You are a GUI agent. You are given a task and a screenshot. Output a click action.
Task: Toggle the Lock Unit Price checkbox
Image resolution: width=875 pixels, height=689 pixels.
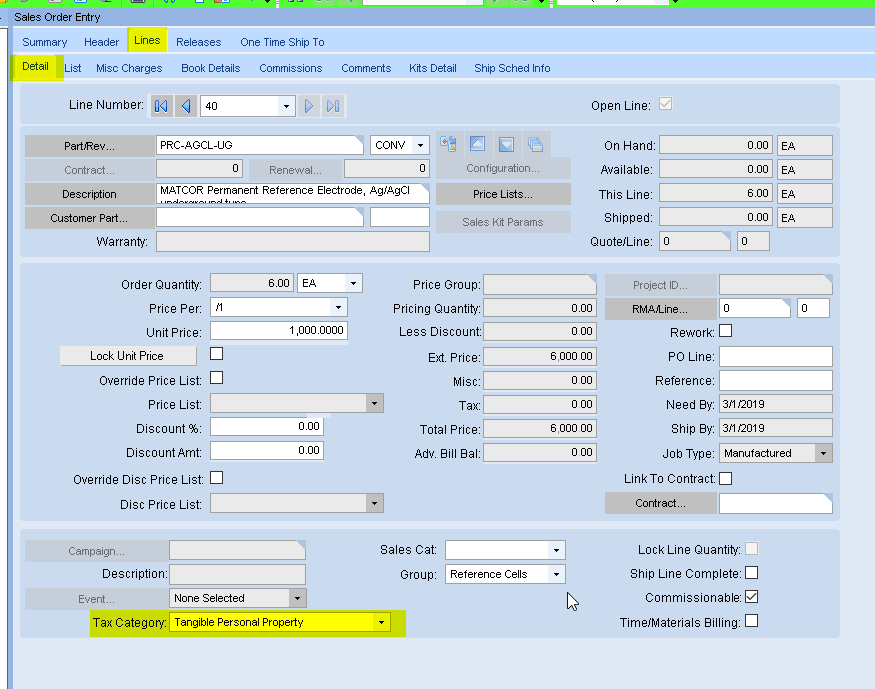tap(217, 354)
